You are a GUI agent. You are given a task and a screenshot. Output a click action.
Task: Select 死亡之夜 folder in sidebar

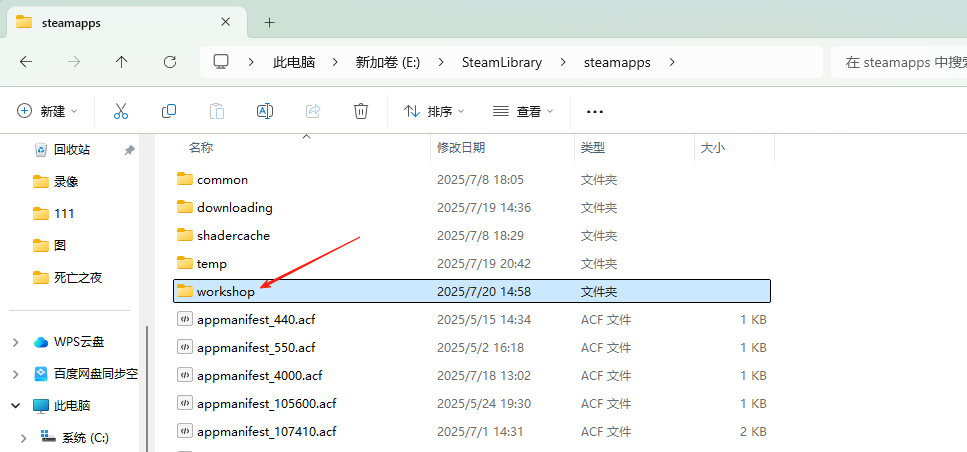78,277
